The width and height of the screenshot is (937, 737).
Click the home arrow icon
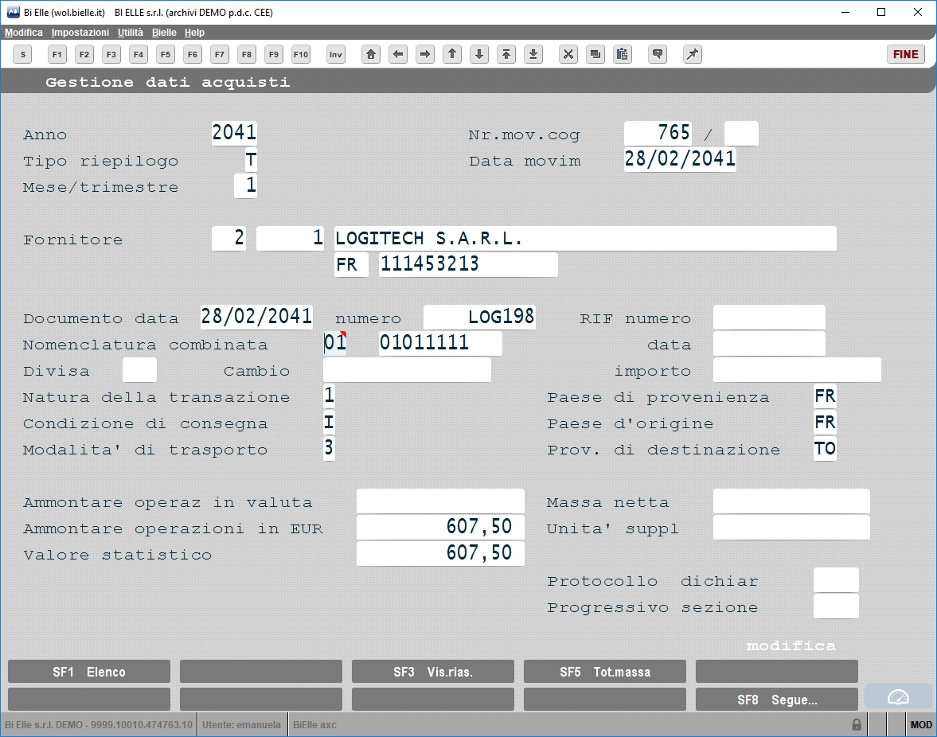[371, 54]
